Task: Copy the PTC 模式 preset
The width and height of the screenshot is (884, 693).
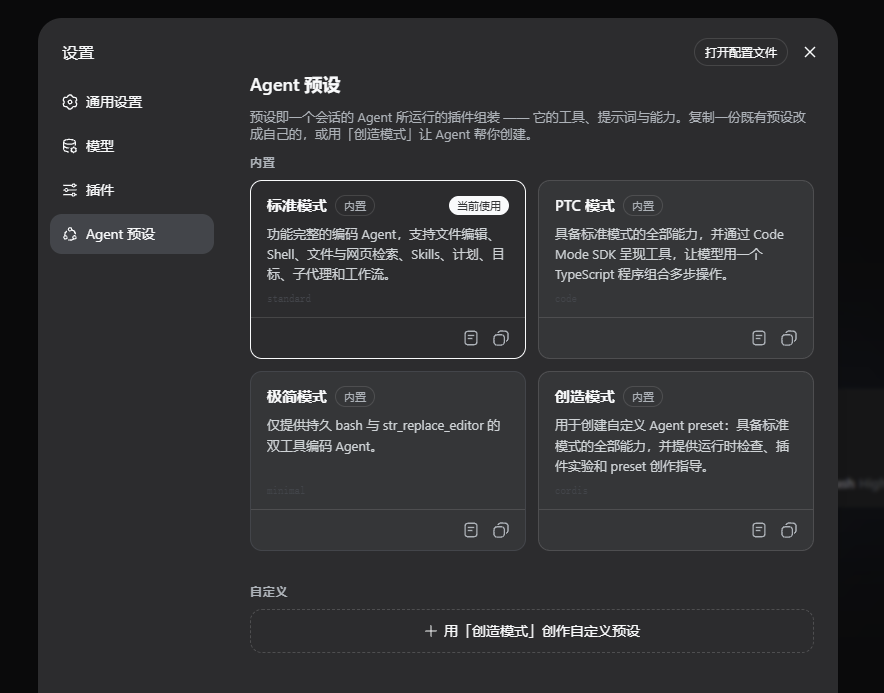Action: tap(789, 338)
